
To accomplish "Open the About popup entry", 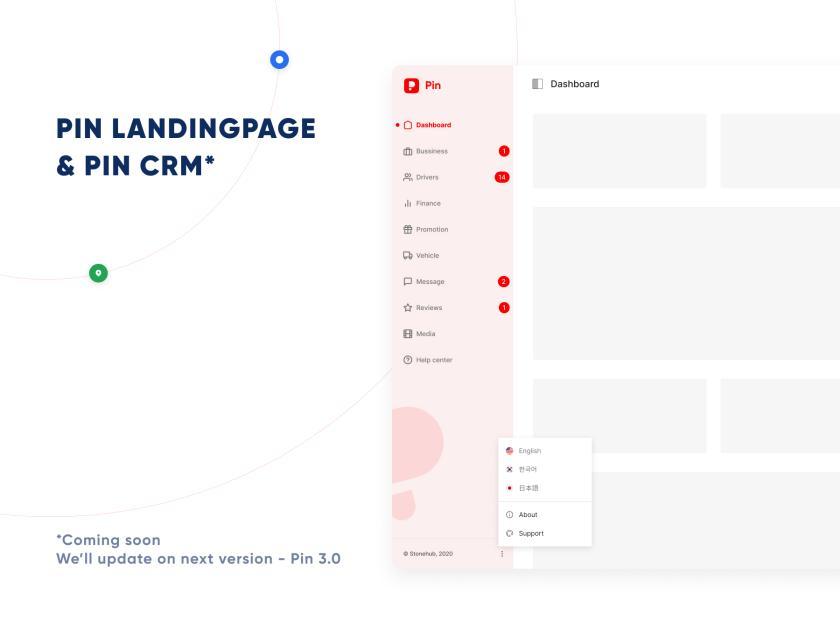I will (x=521, y=514).
